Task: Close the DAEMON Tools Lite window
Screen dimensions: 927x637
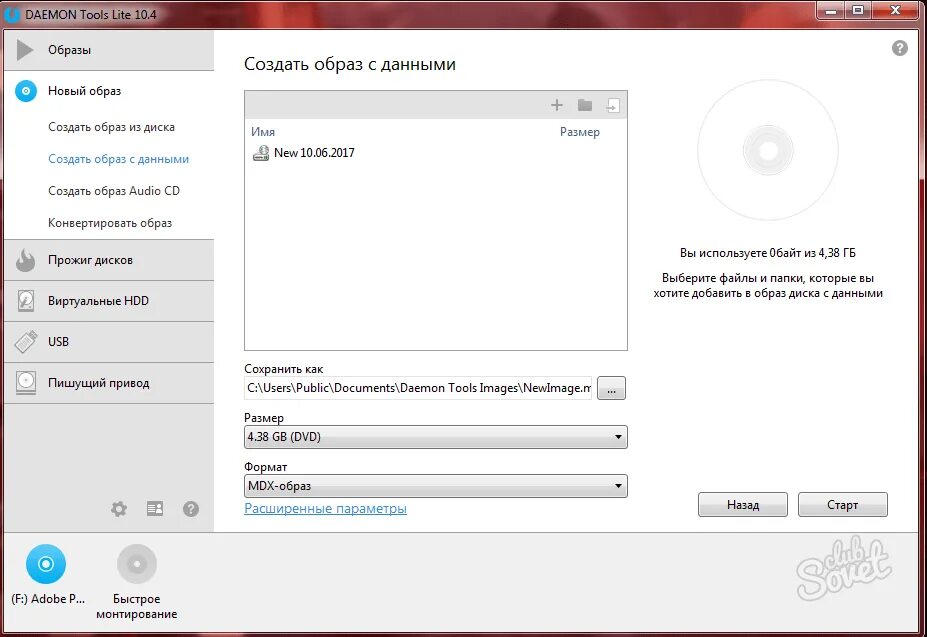Action: point(896,11)
